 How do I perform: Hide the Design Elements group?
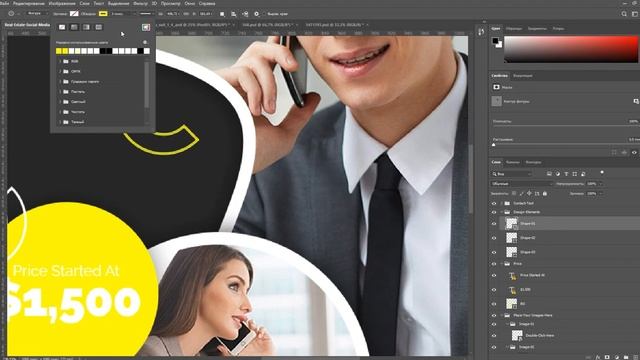tap(494, 212)
